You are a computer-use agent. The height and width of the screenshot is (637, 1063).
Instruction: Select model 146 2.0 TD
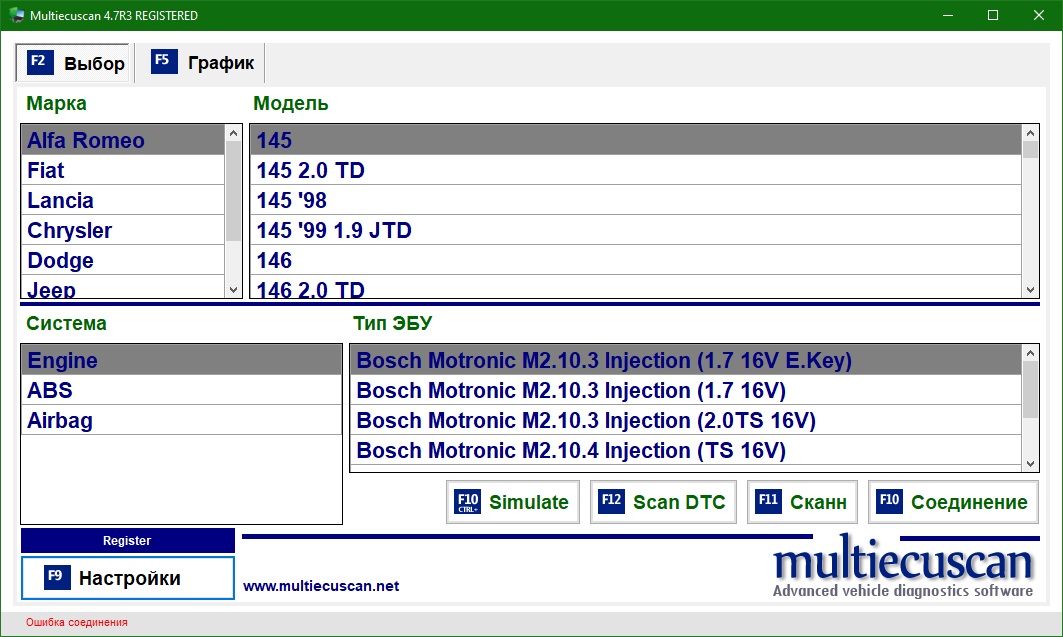[x=636, y=287]
